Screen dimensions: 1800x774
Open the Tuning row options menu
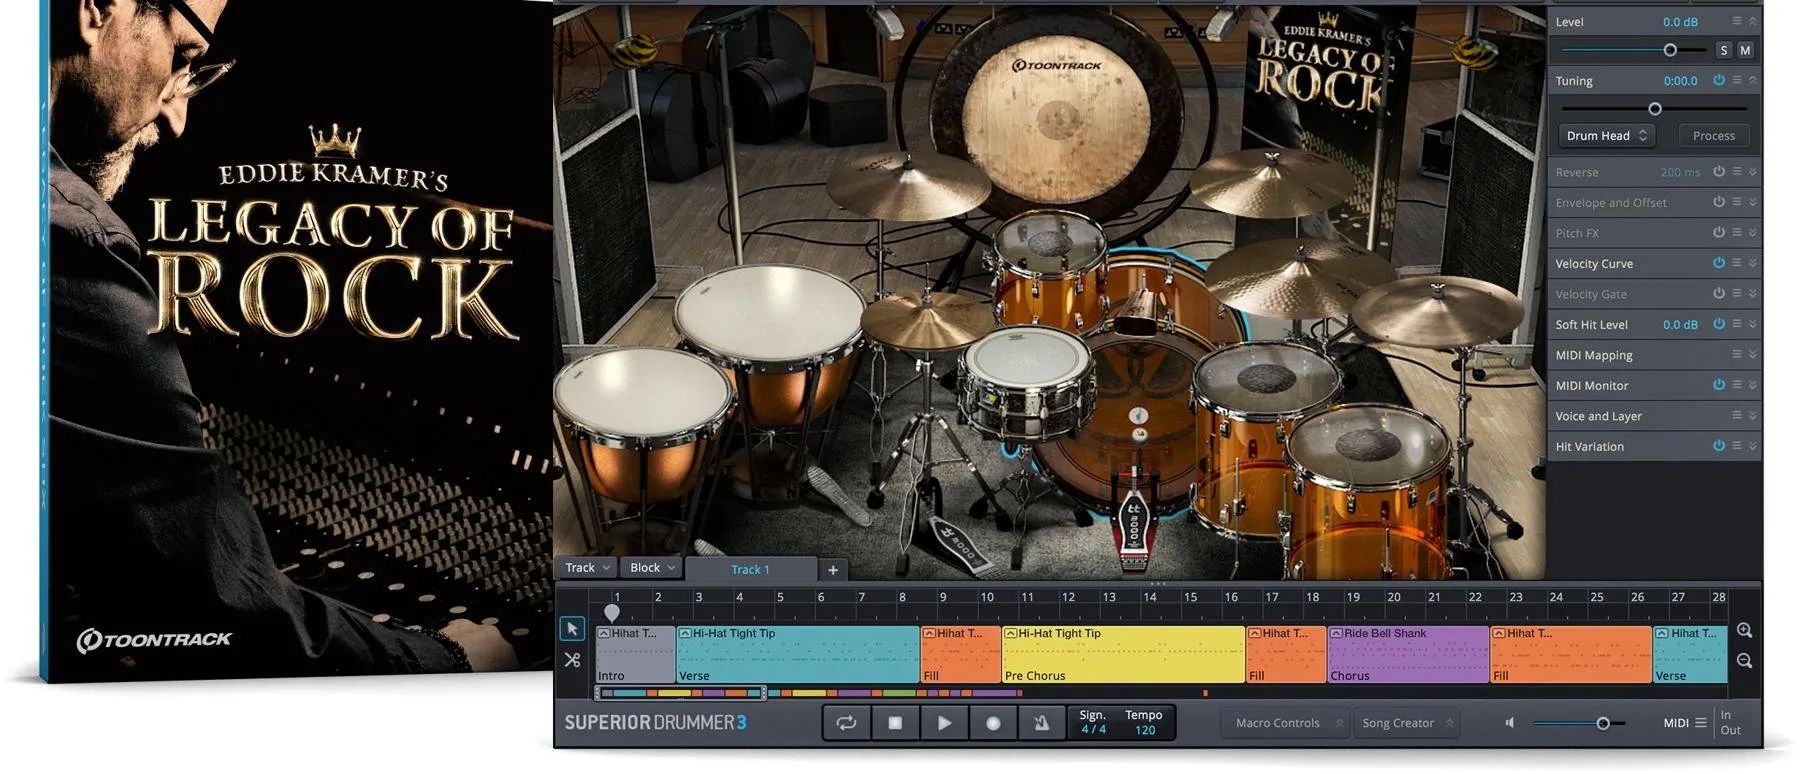click(1737, 80)
